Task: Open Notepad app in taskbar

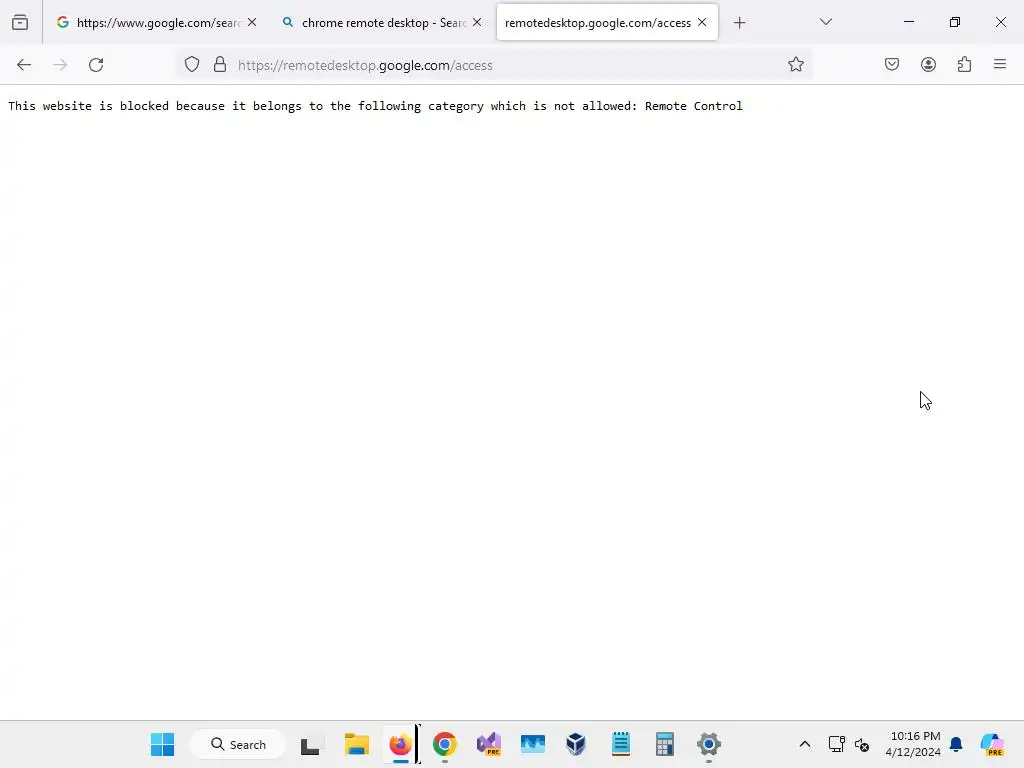Action: coord(620,744)
